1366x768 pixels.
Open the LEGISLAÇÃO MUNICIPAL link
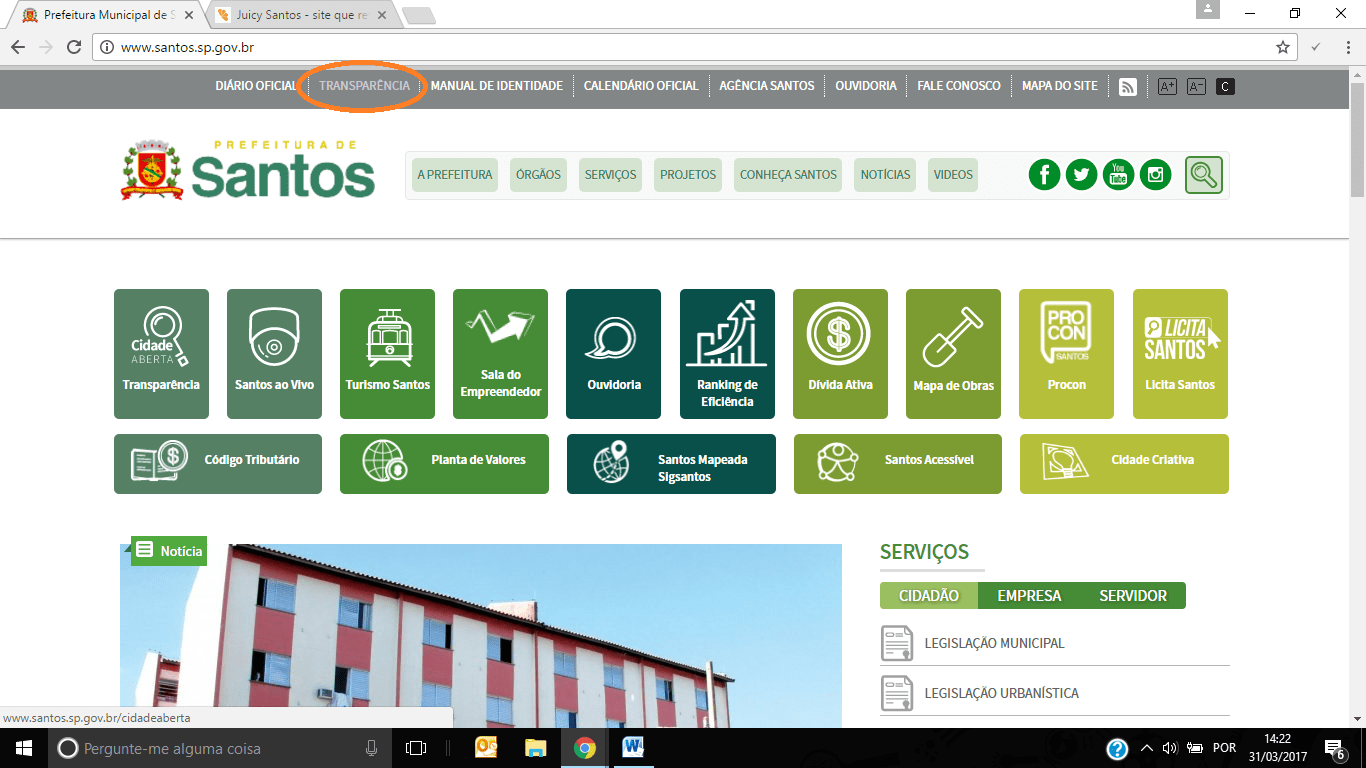pos(994,644)
